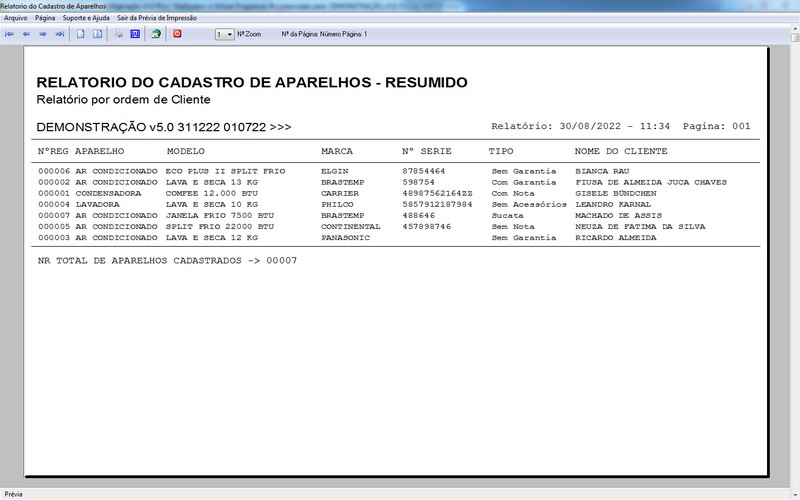Show single page view icon
The image size is (800, 500).
click(81, 34)
